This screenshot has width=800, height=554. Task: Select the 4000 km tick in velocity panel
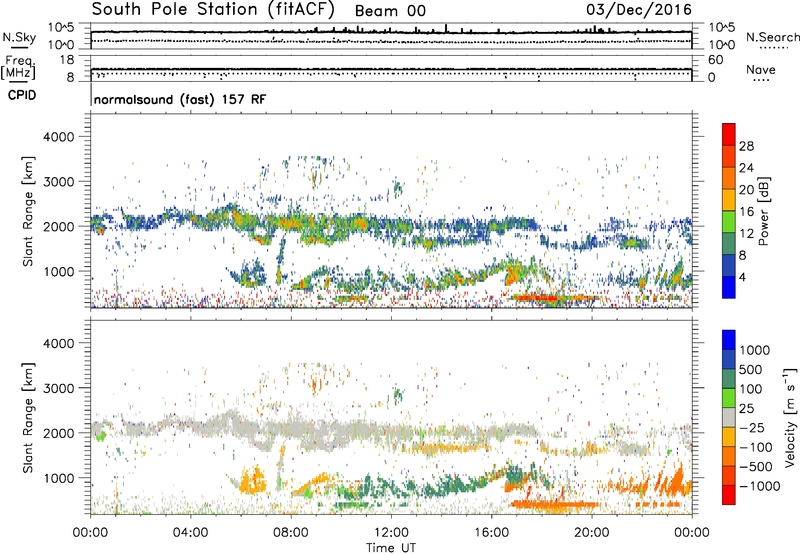(x=59, y=343)
